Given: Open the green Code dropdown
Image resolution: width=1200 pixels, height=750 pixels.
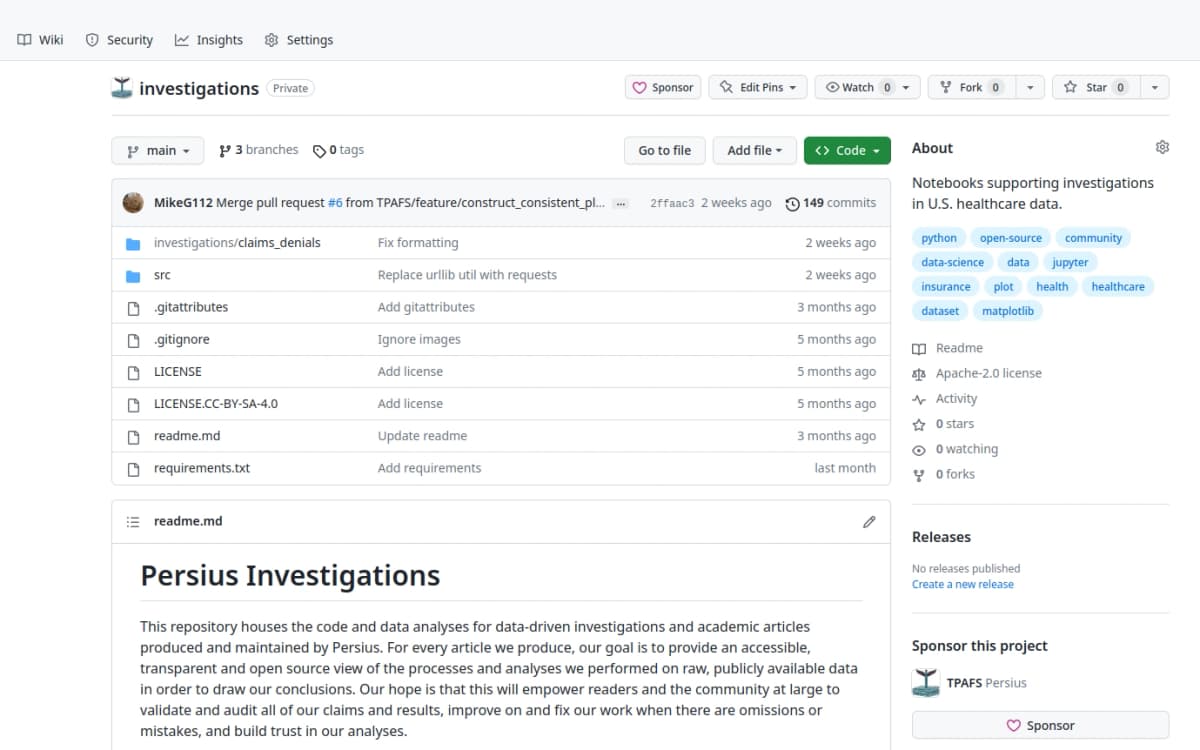Looking at the screenshot, I should click(x=847, y=150).
